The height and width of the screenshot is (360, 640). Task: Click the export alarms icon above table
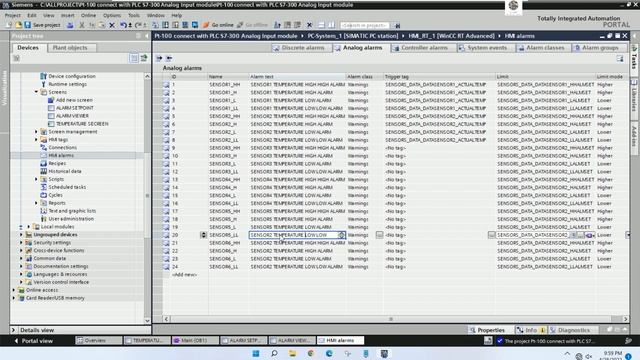tap(159, 58)
